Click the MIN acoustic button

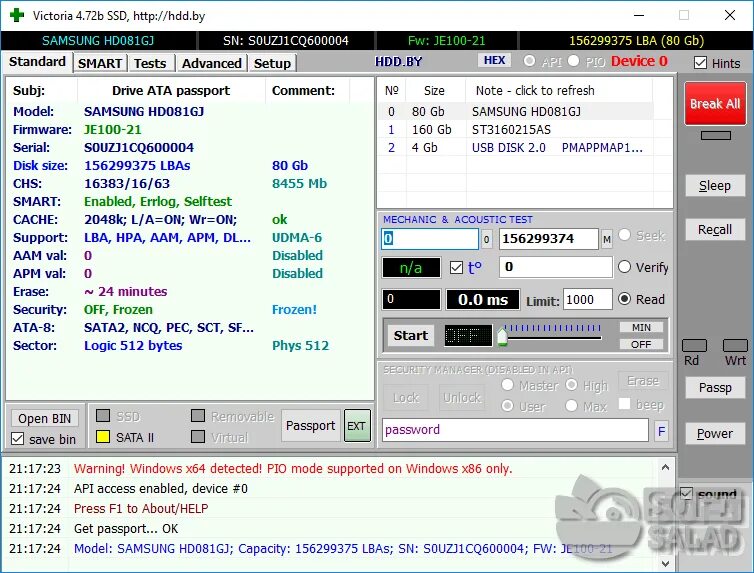click(641, 327)
